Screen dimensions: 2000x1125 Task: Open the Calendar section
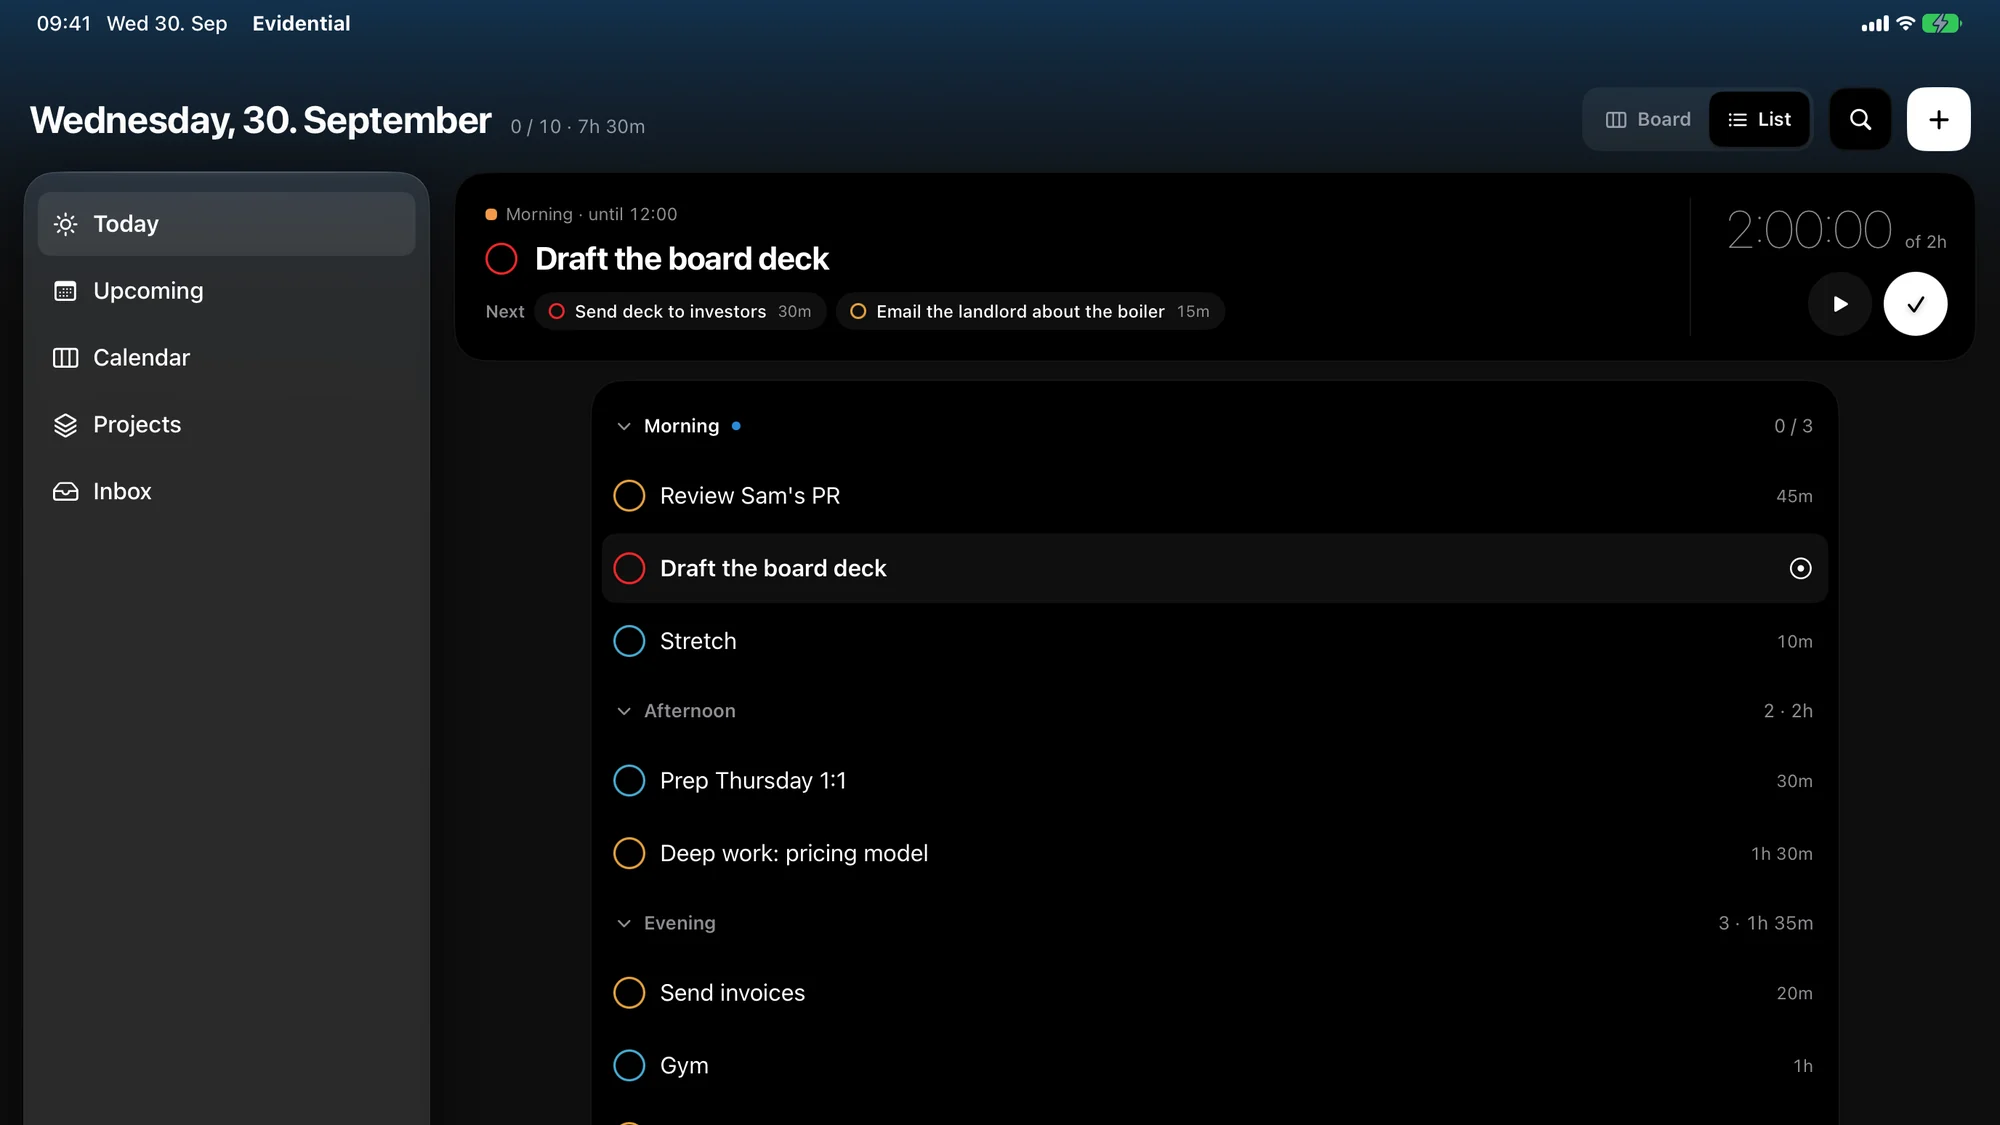click(x=227, y=358)
